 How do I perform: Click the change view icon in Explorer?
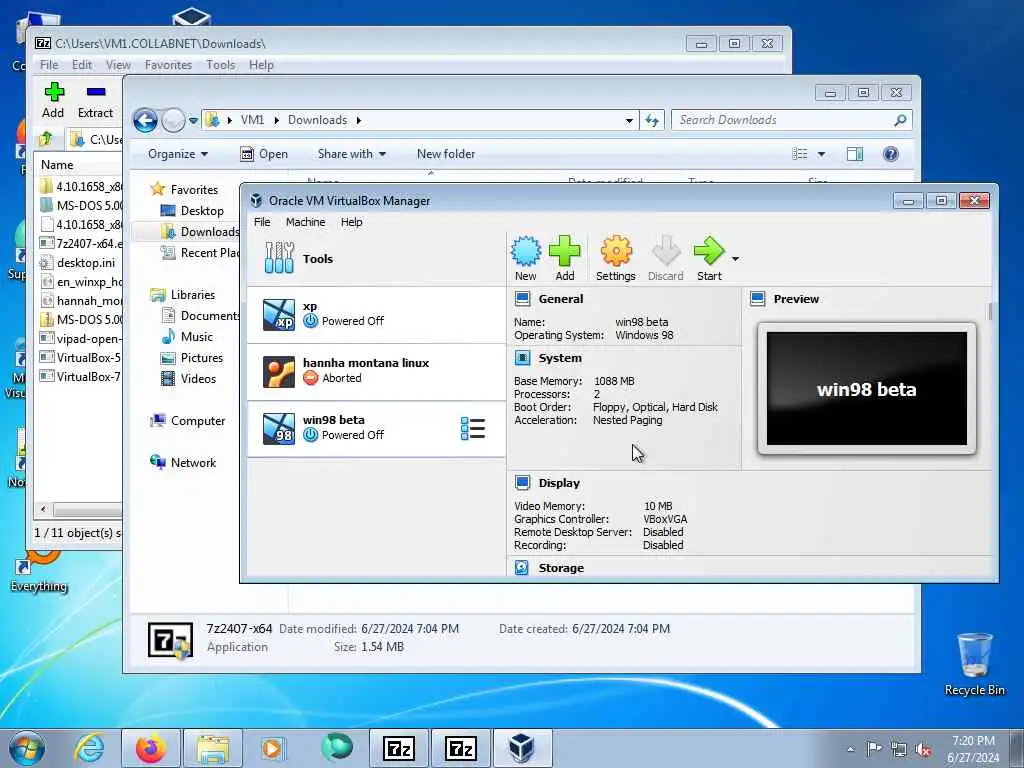(x=800, y=154)
